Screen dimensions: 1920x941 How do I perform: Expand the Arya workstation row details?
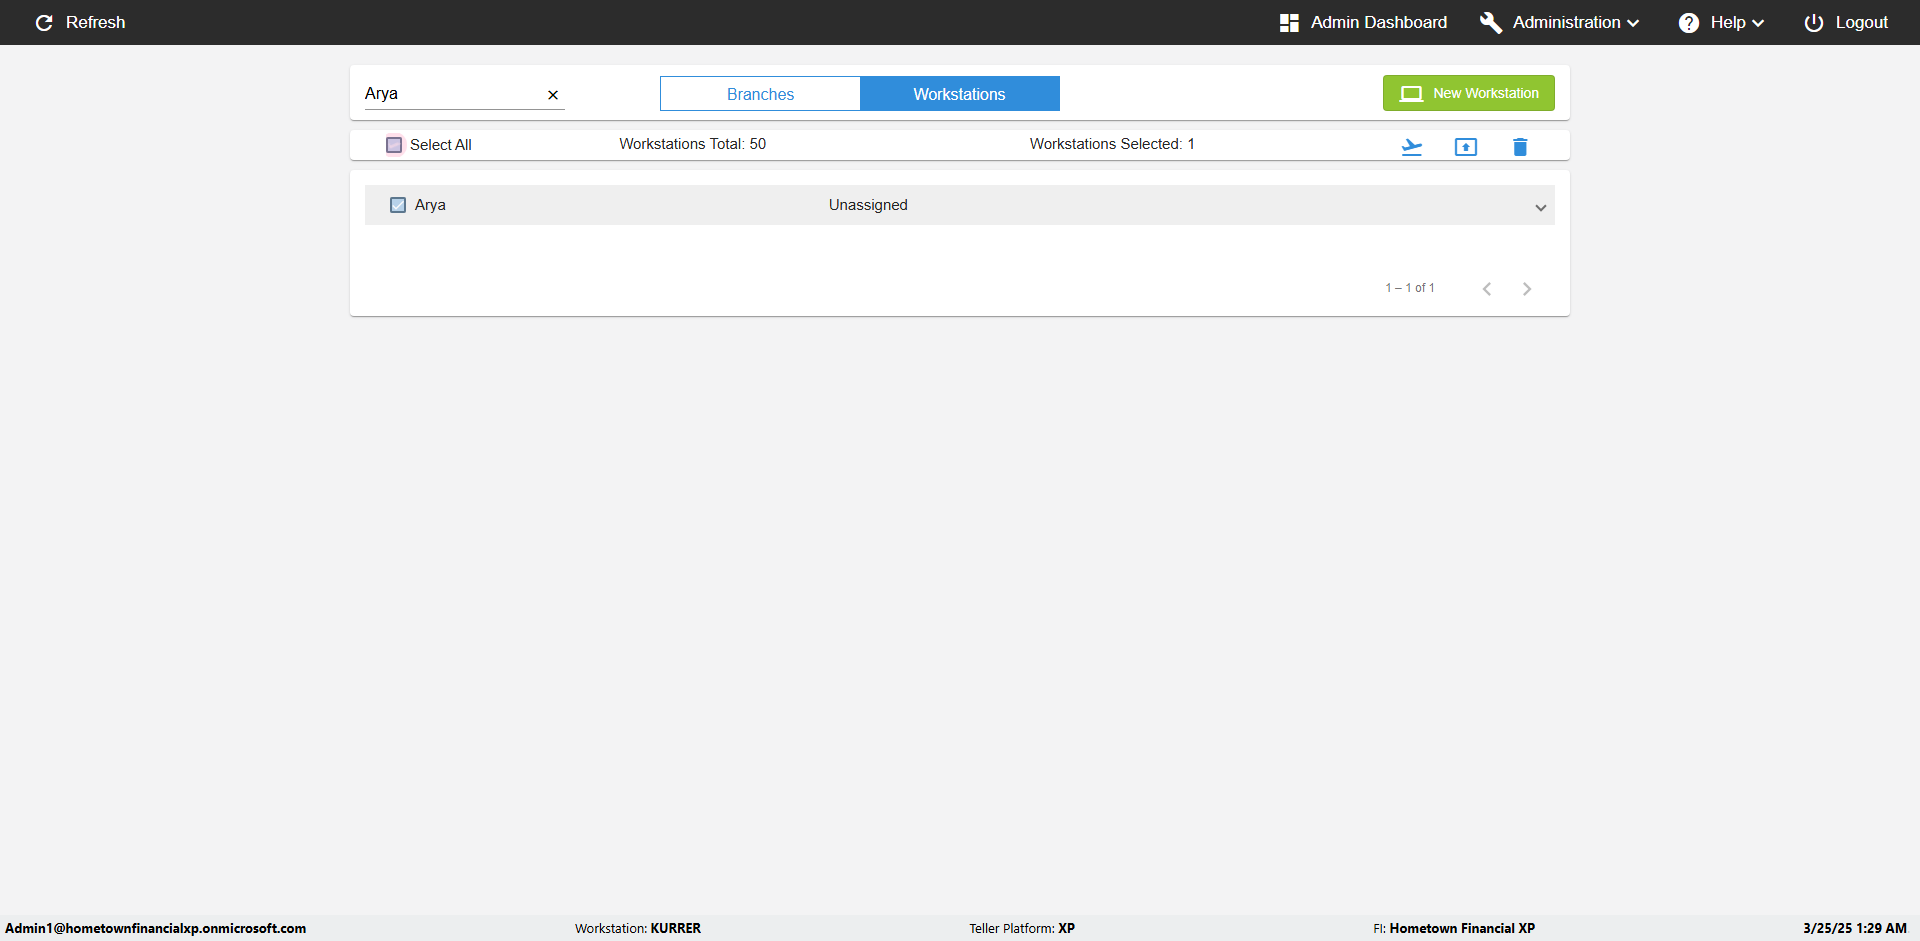pyautogui.click(x=1541, y=207)
